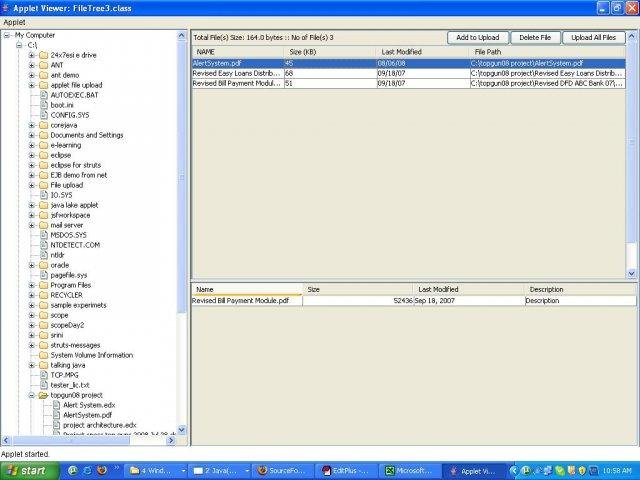
Task: Click the upload table scroll-up arrow
Action: coord(631,36)
